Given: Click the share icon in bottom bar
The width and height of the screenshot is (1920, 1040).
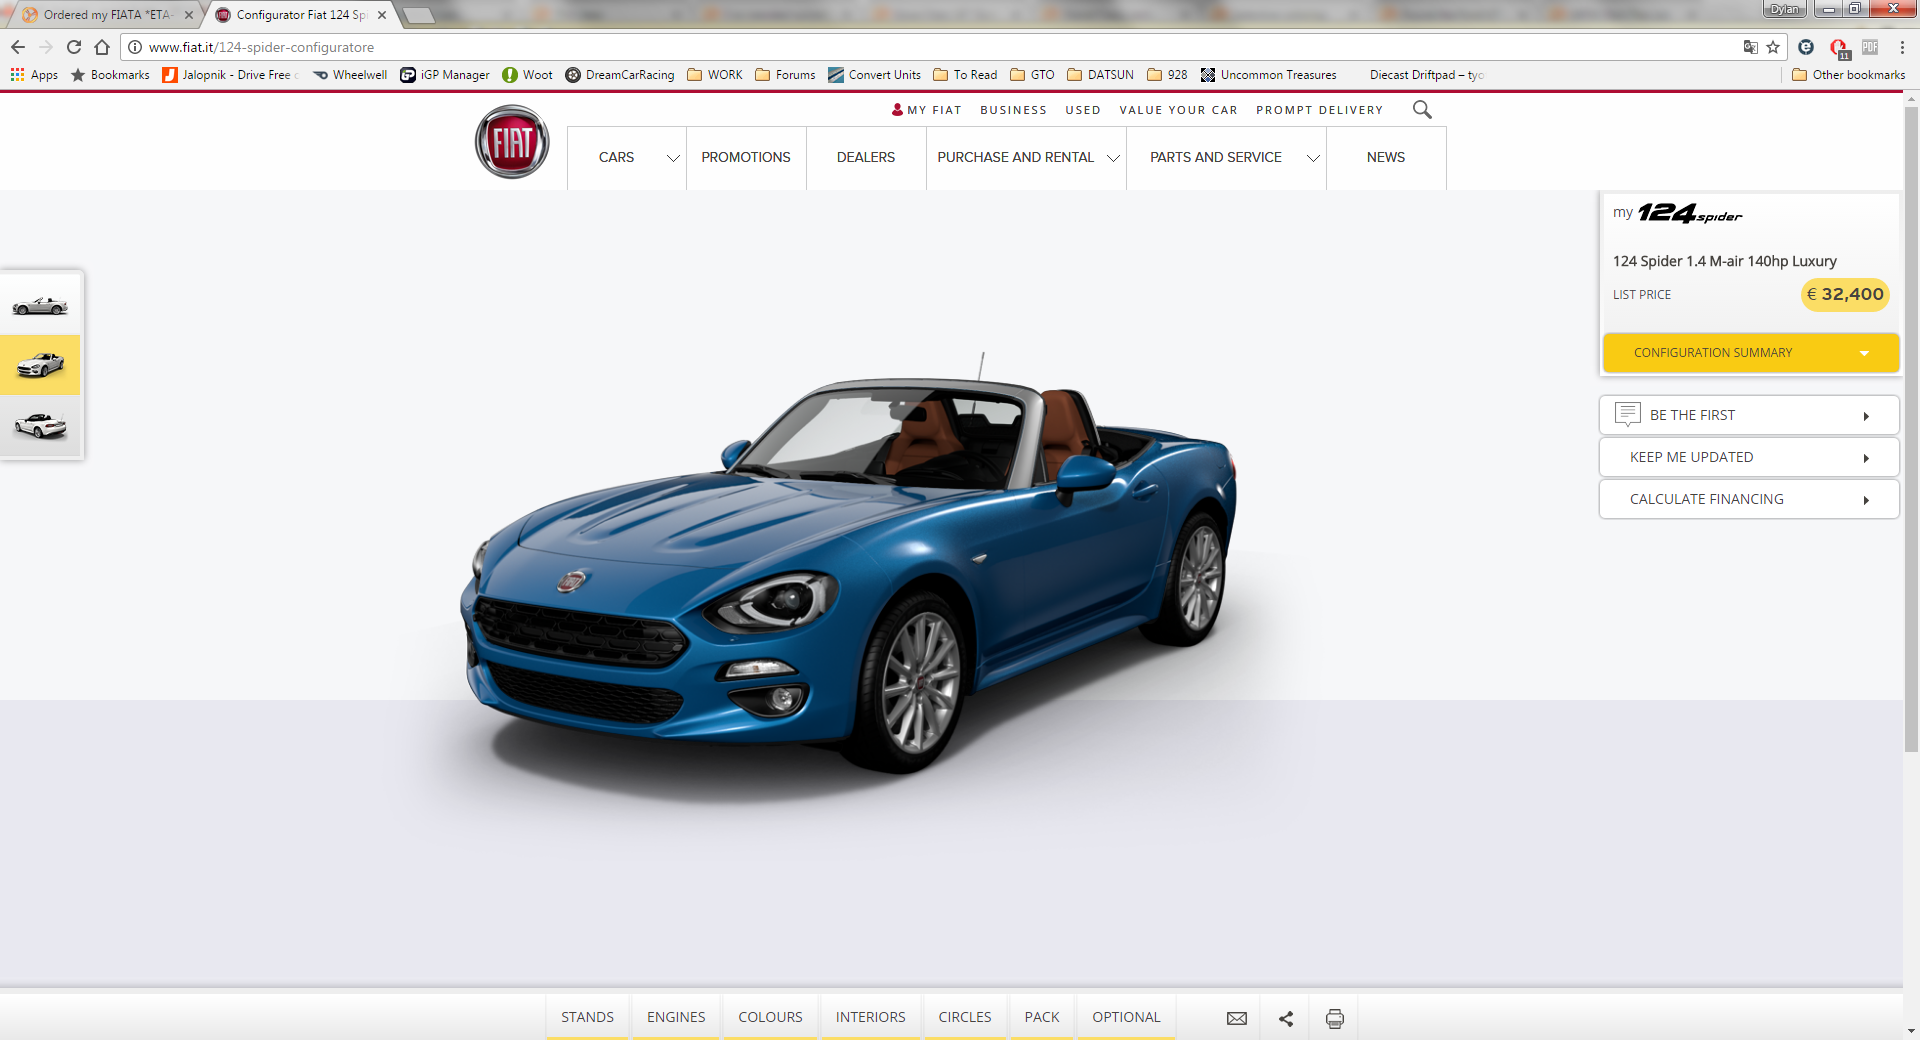Looking at the screenshot, I should click(1286, 1018).
